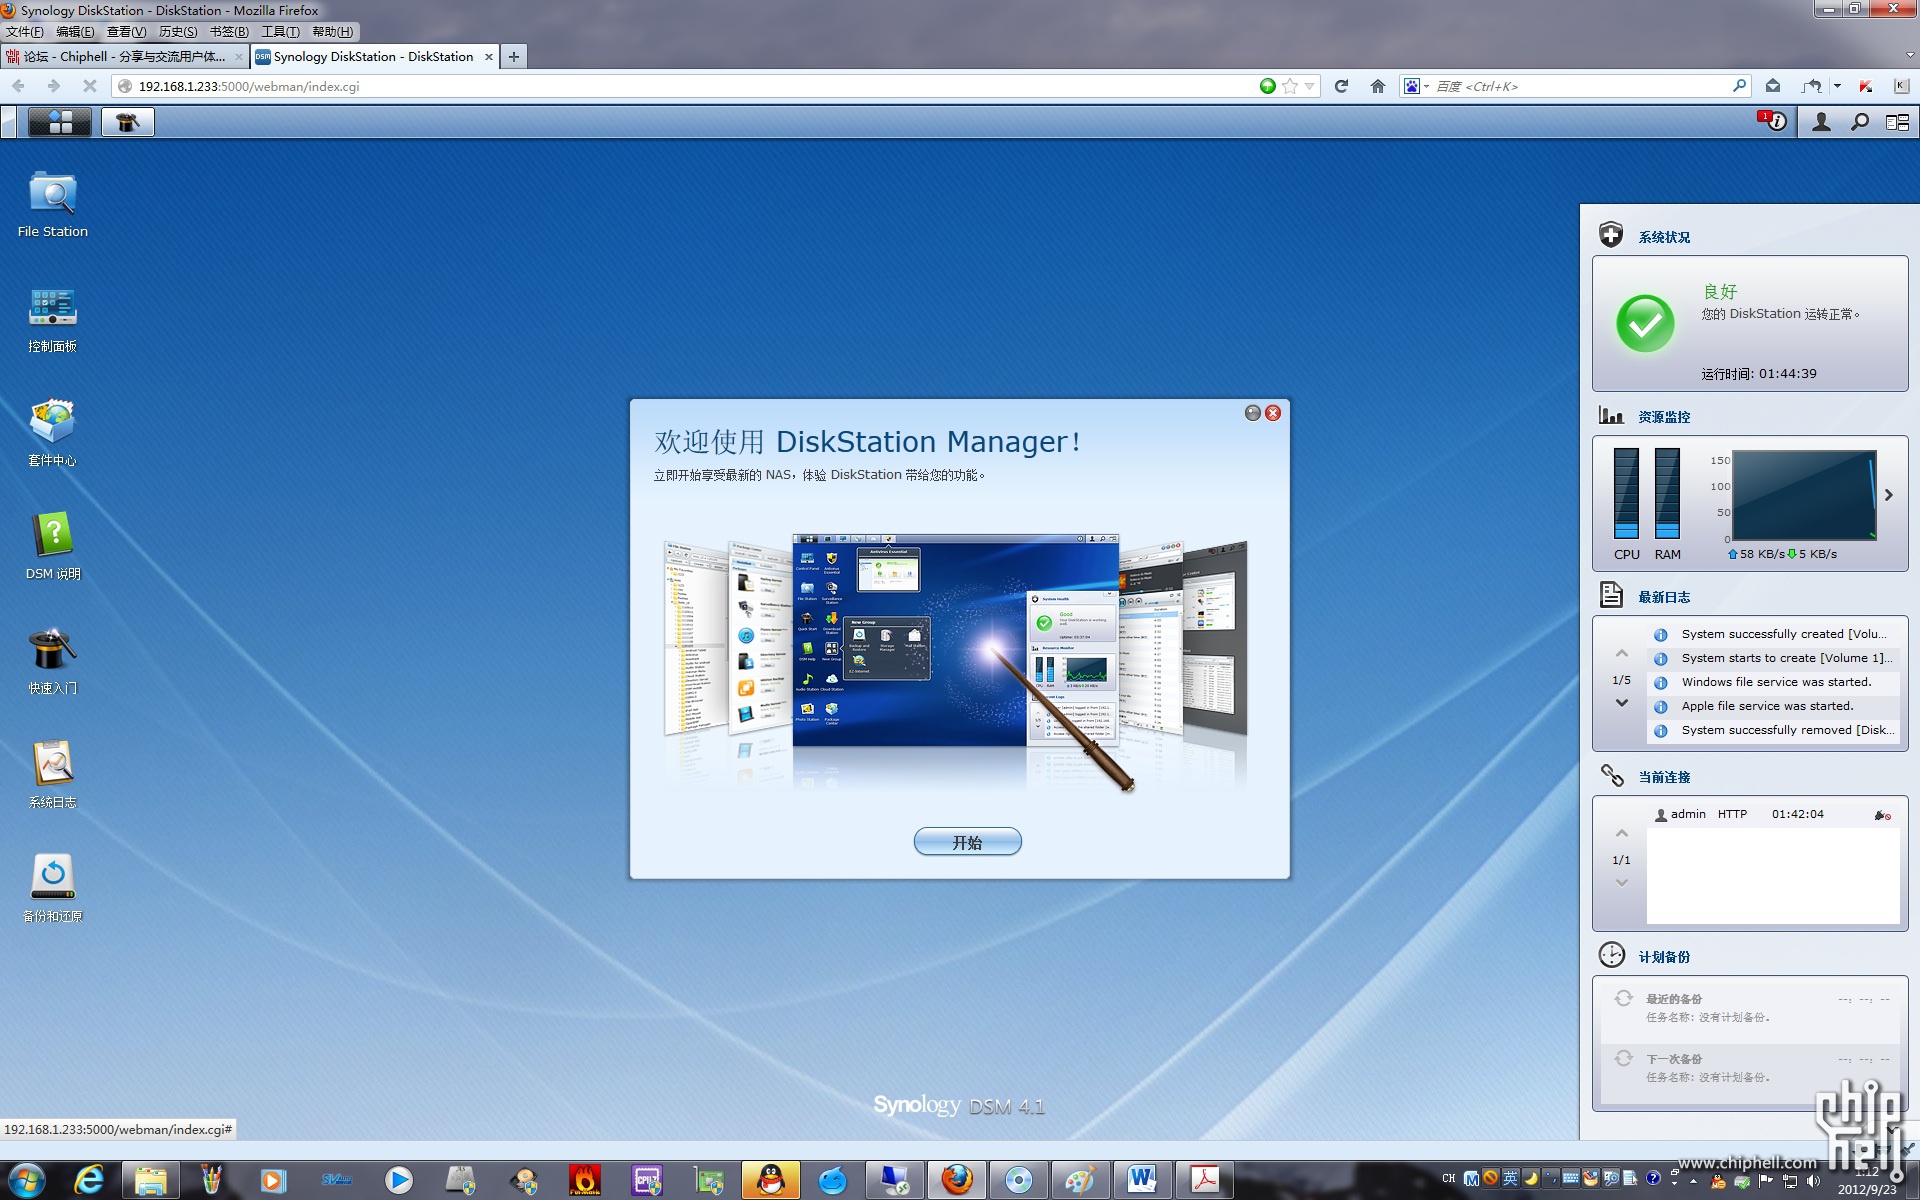Open Microsoft Word taskbar icon

point(1142,1180)
